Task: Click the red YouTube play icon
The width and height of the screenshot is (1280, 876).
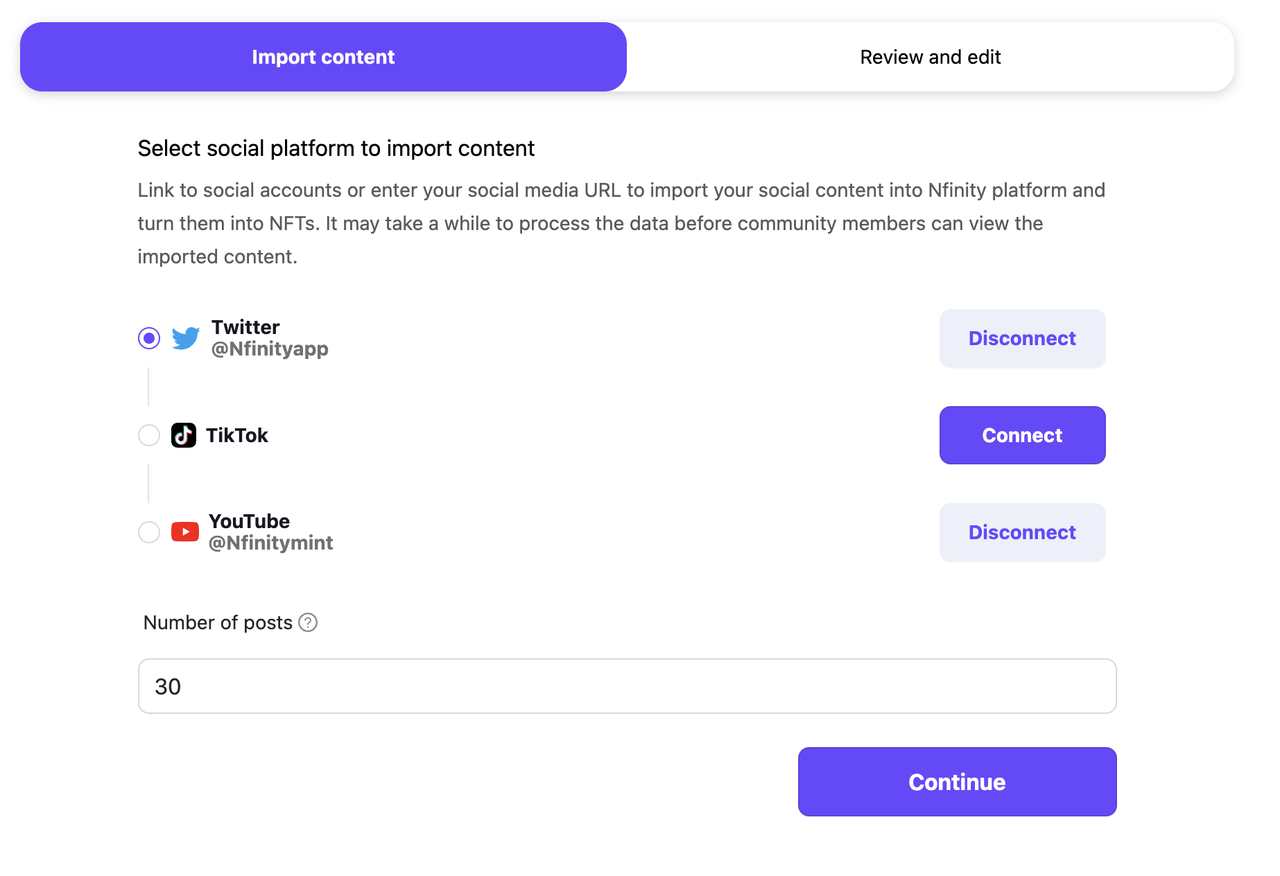Action: tap(185, 532)
